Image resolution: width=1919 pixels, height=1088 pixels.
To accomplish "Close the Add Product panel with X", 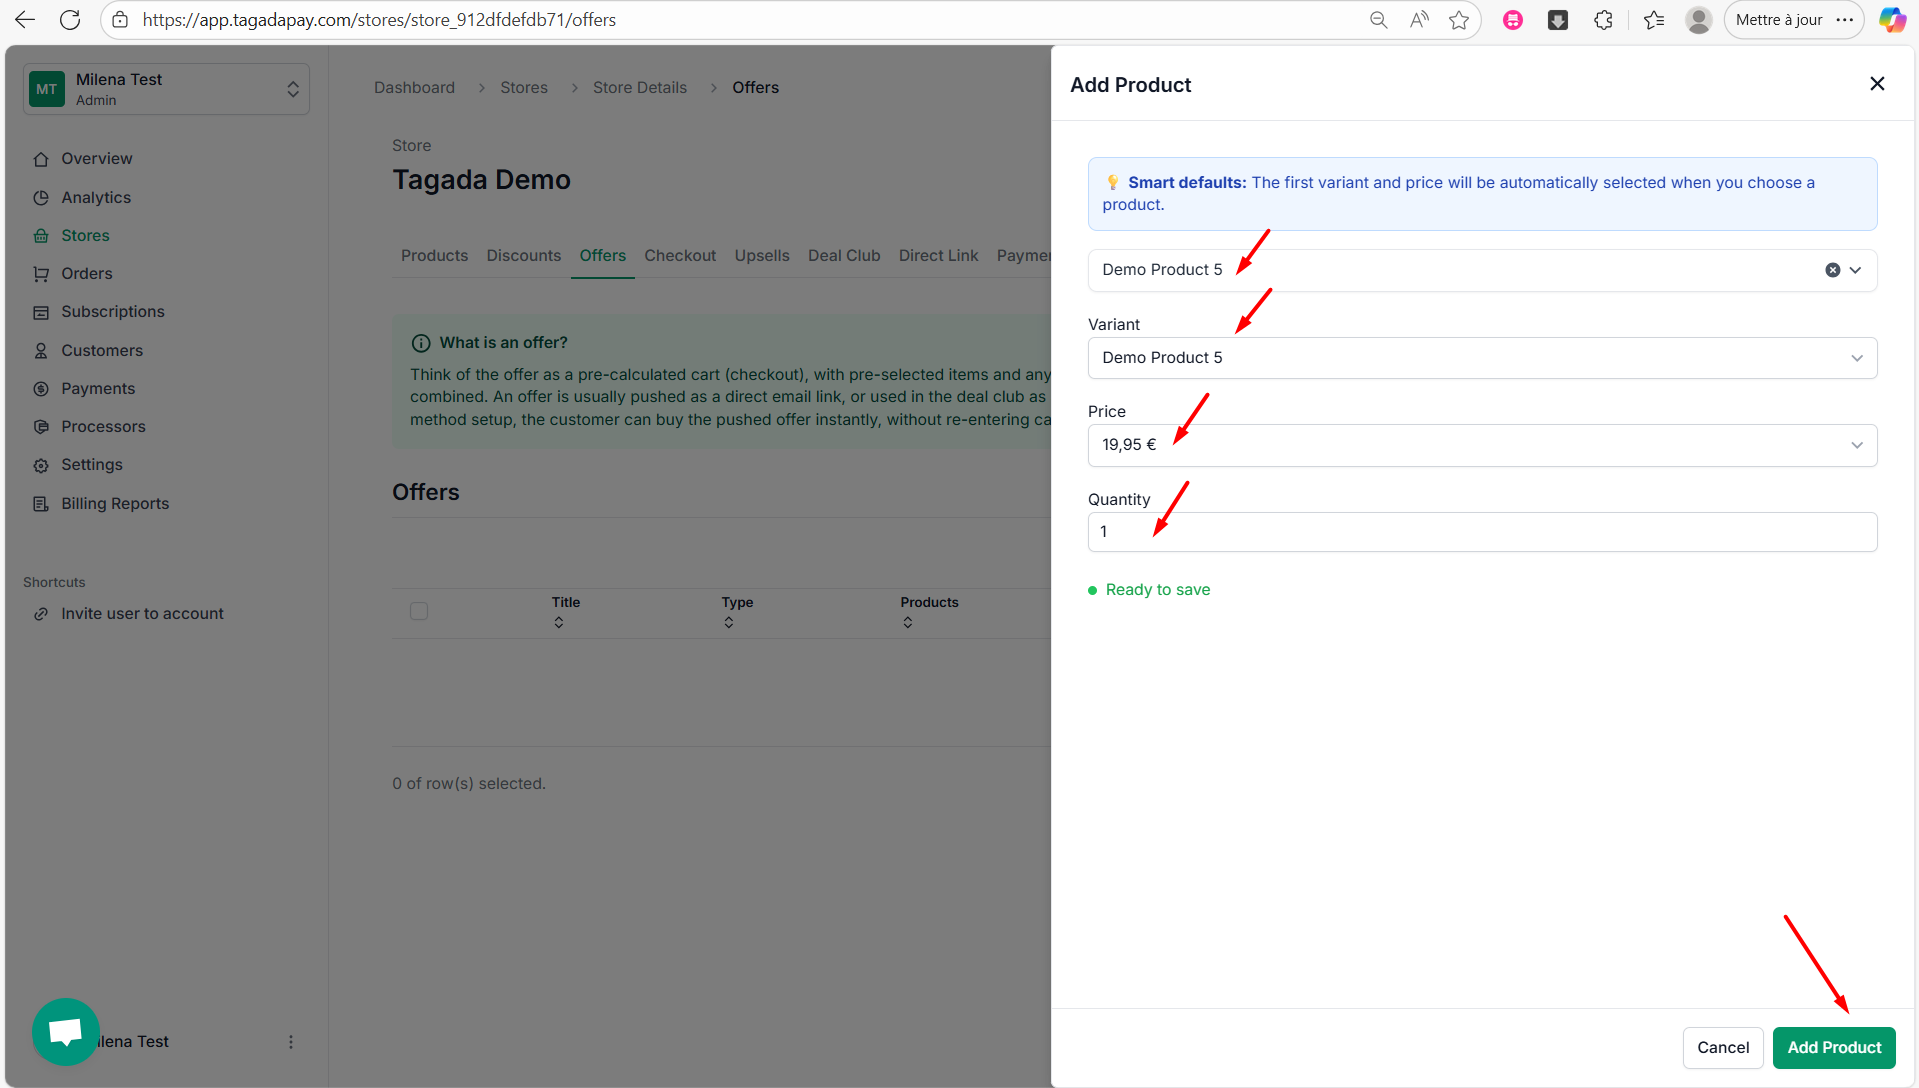I will 1877,84.
